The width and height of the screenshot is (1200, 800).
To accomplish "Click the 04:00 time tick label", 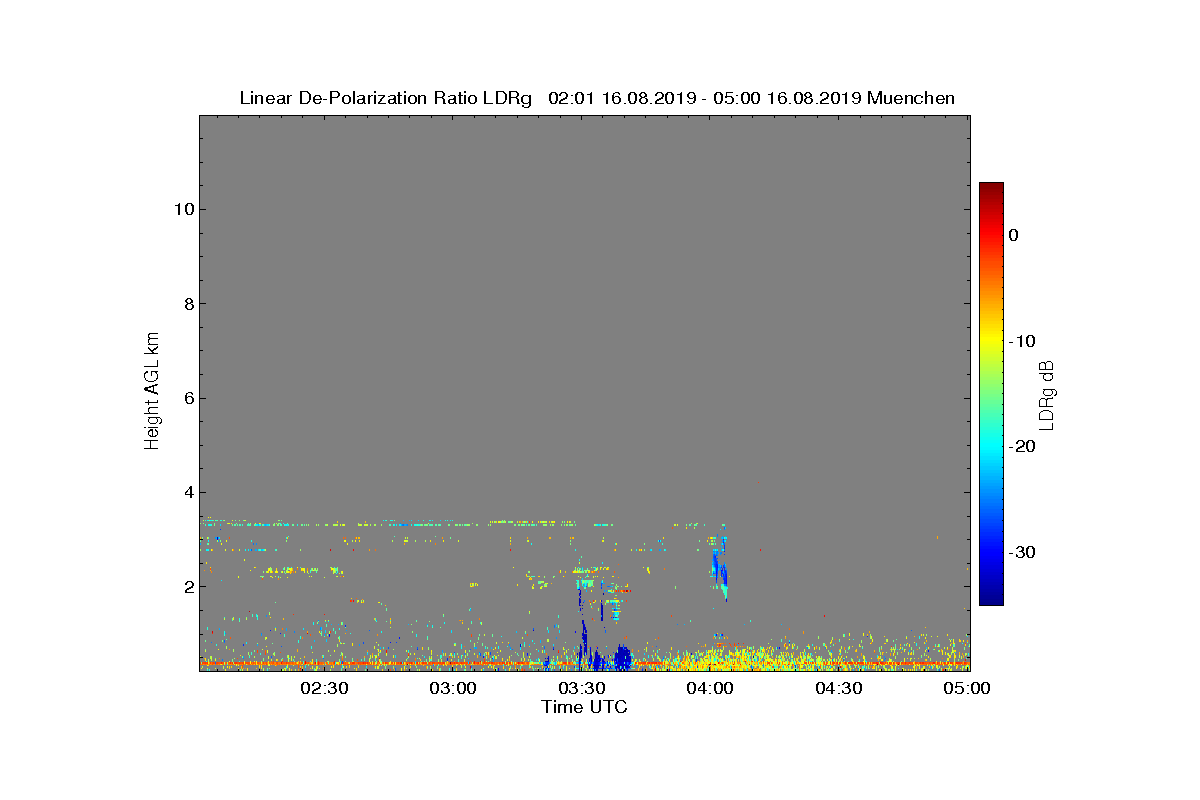I will [x=711, y=688].
